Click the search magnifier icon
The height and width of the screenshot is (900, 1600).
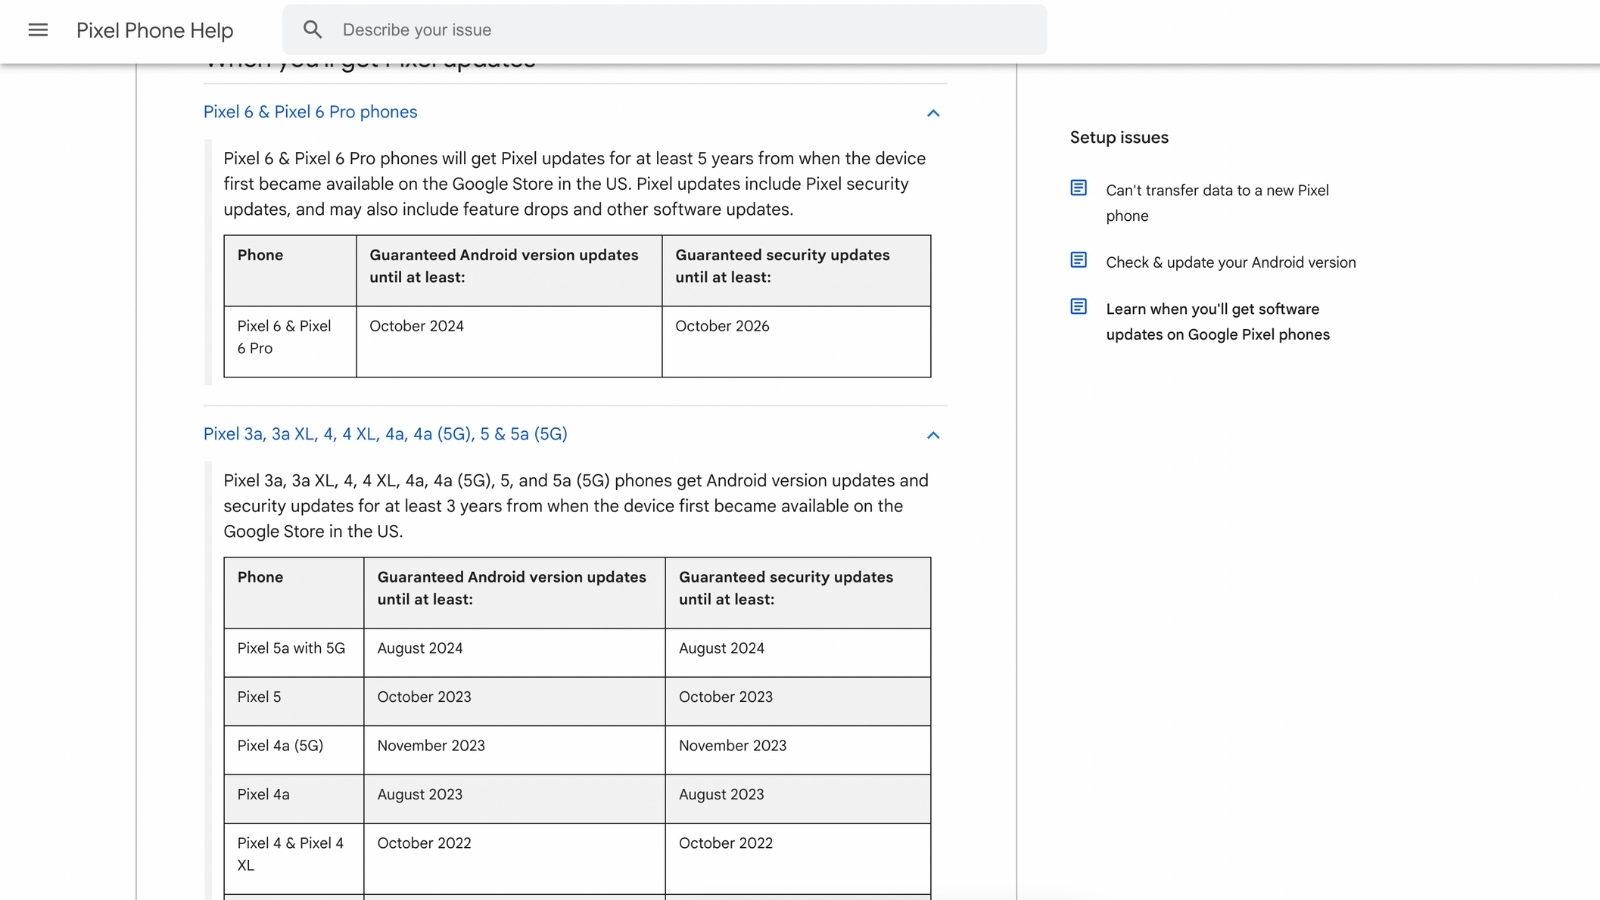[x=313, y=30]
